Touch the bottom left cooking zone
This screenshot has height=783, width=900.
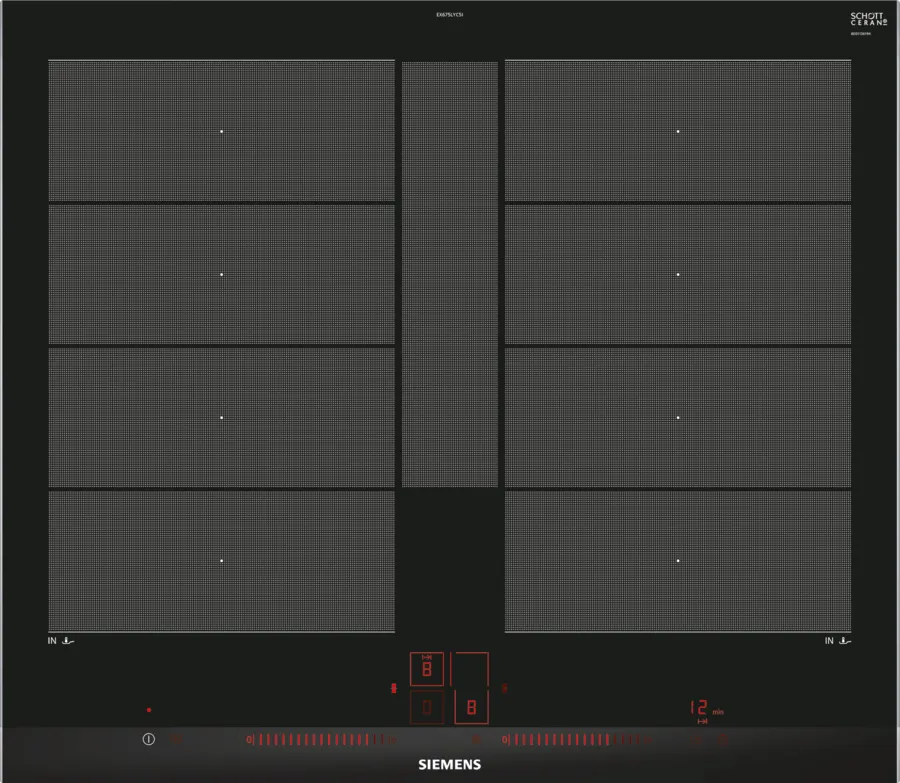(x=222, y=561)
